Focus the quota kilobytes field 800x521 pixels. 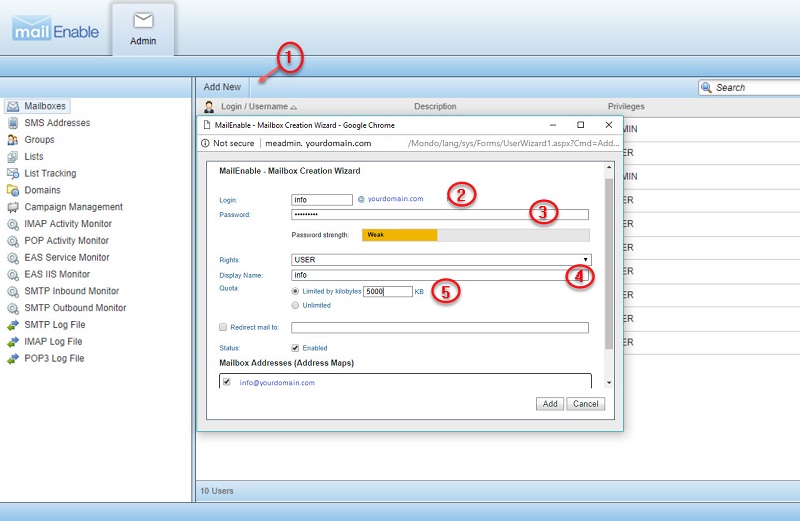click(x=388, y=291)
